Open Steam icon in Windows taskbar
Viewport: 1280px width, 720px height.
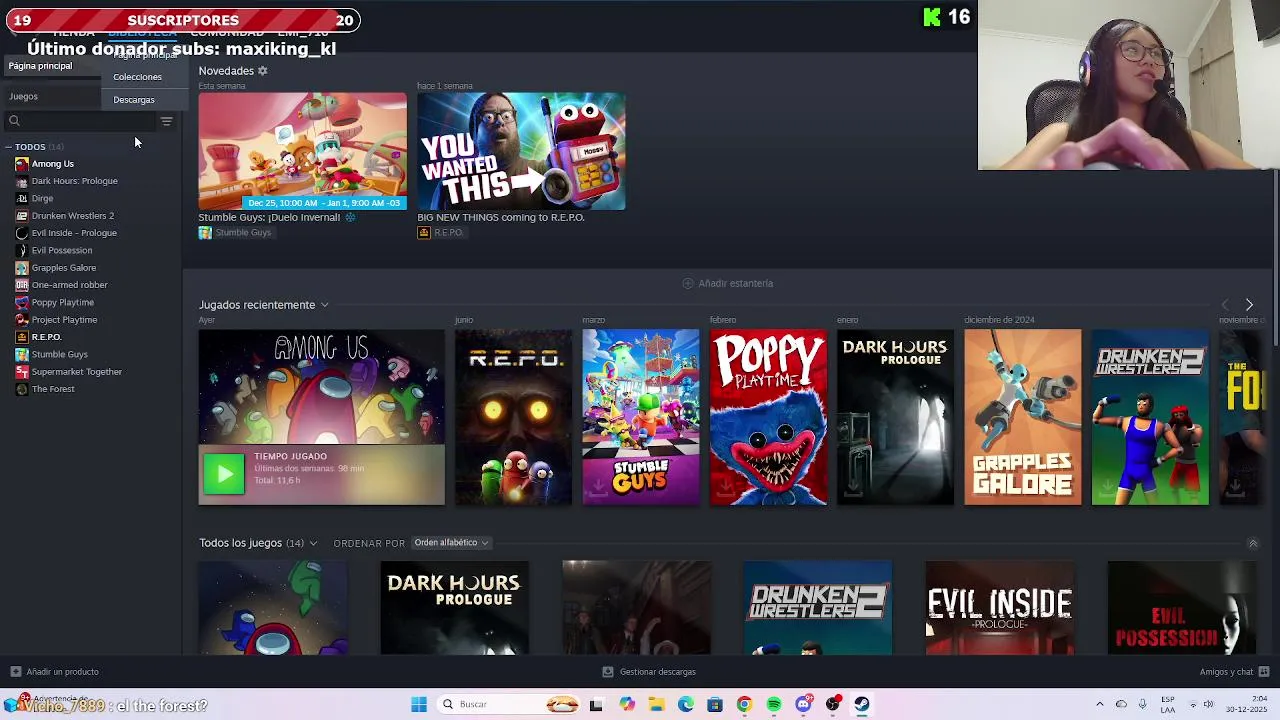(862, 704)
